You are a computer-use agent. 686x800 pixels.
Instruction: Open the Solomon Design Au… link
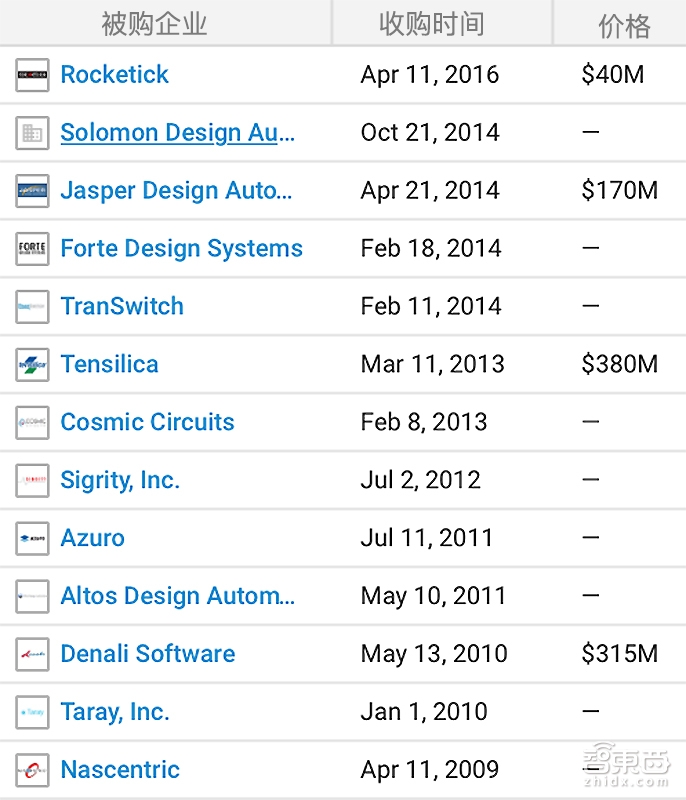point(177,133)
